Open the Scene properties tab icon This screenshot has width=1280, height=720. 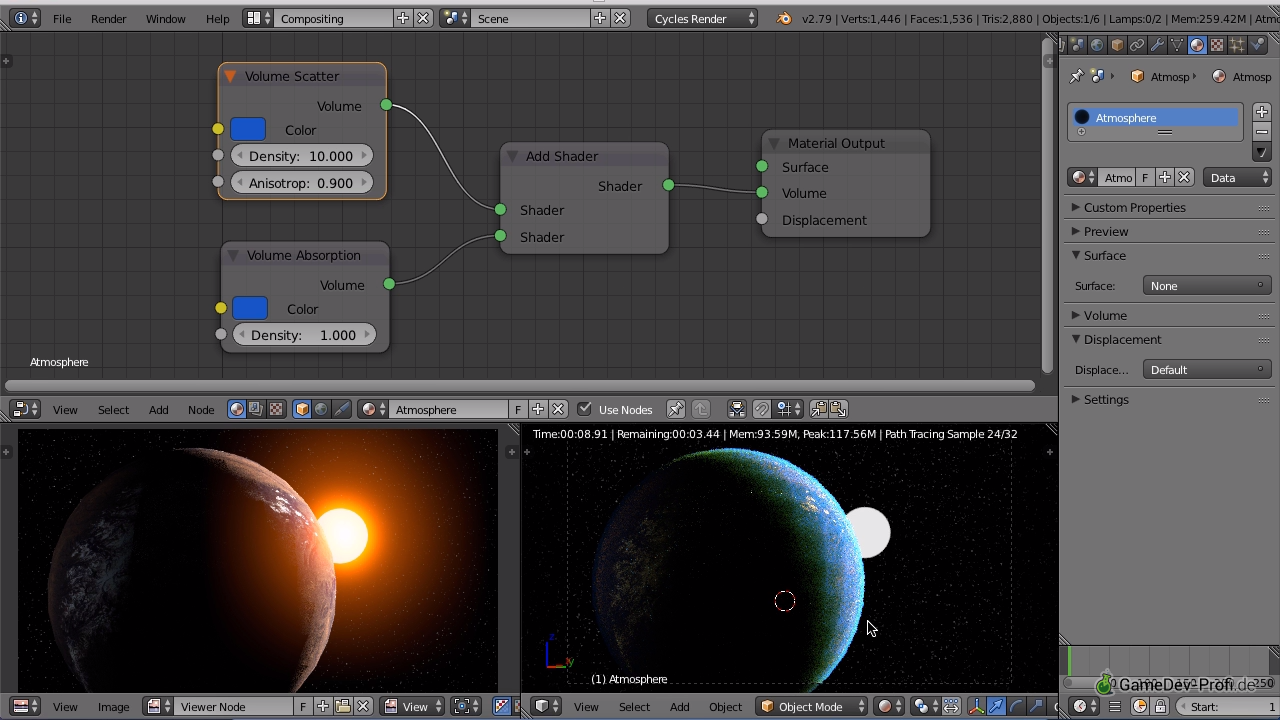click(1077, 45)
